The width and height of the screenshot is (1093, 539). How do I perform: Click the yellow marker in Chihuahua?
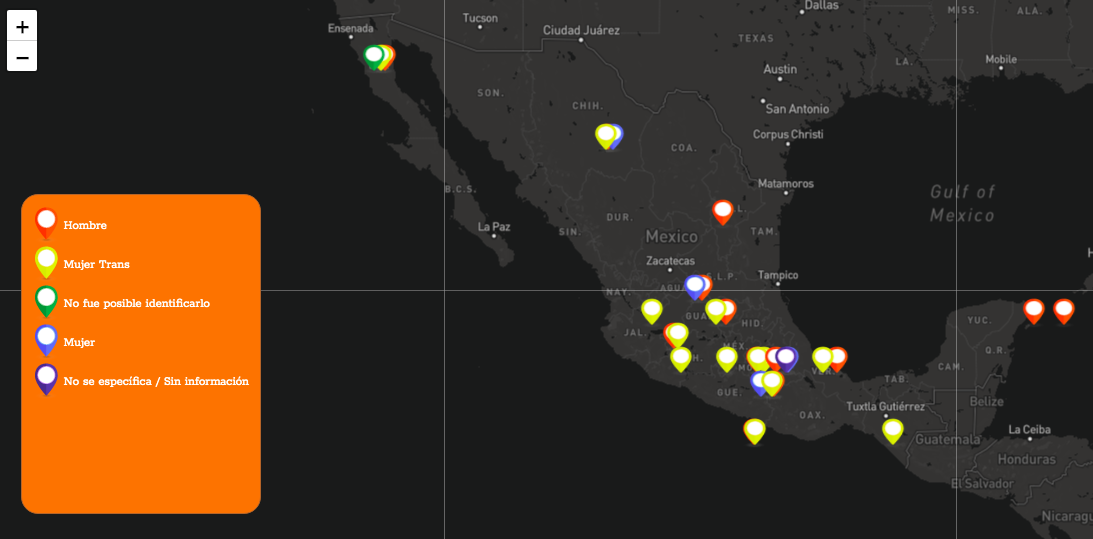605,134
